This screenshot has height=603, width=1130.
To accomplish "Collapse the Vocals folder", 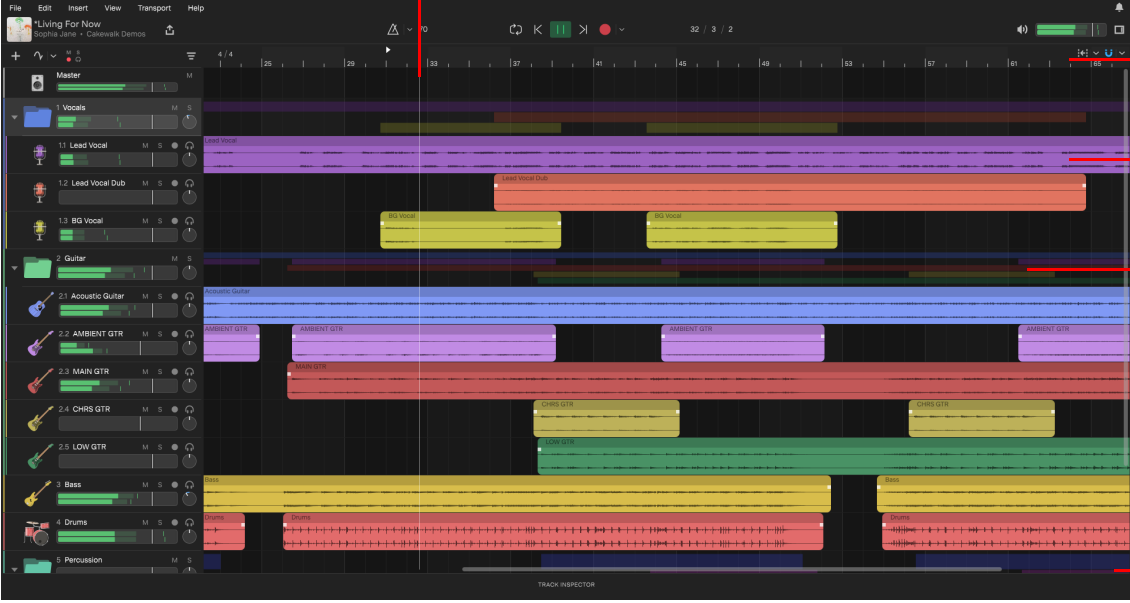I will [x=14, y=117].
